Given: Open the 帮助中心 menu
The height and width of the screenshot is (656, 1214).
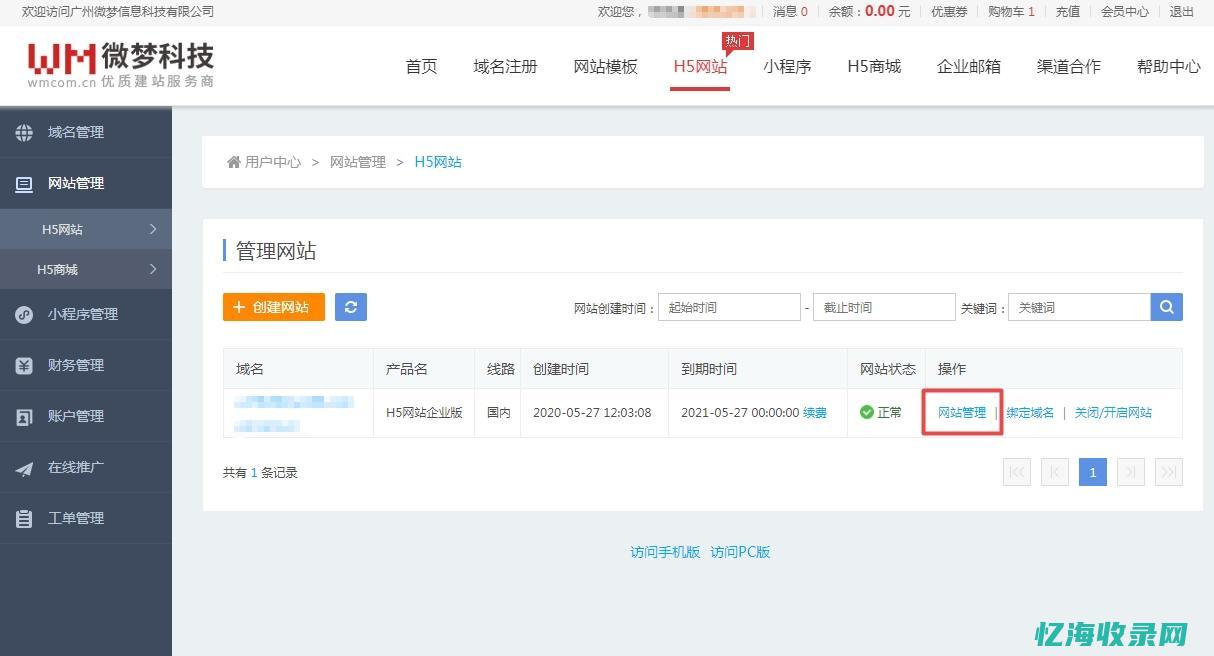Looking at the screenshot, I should [1169, 66].
